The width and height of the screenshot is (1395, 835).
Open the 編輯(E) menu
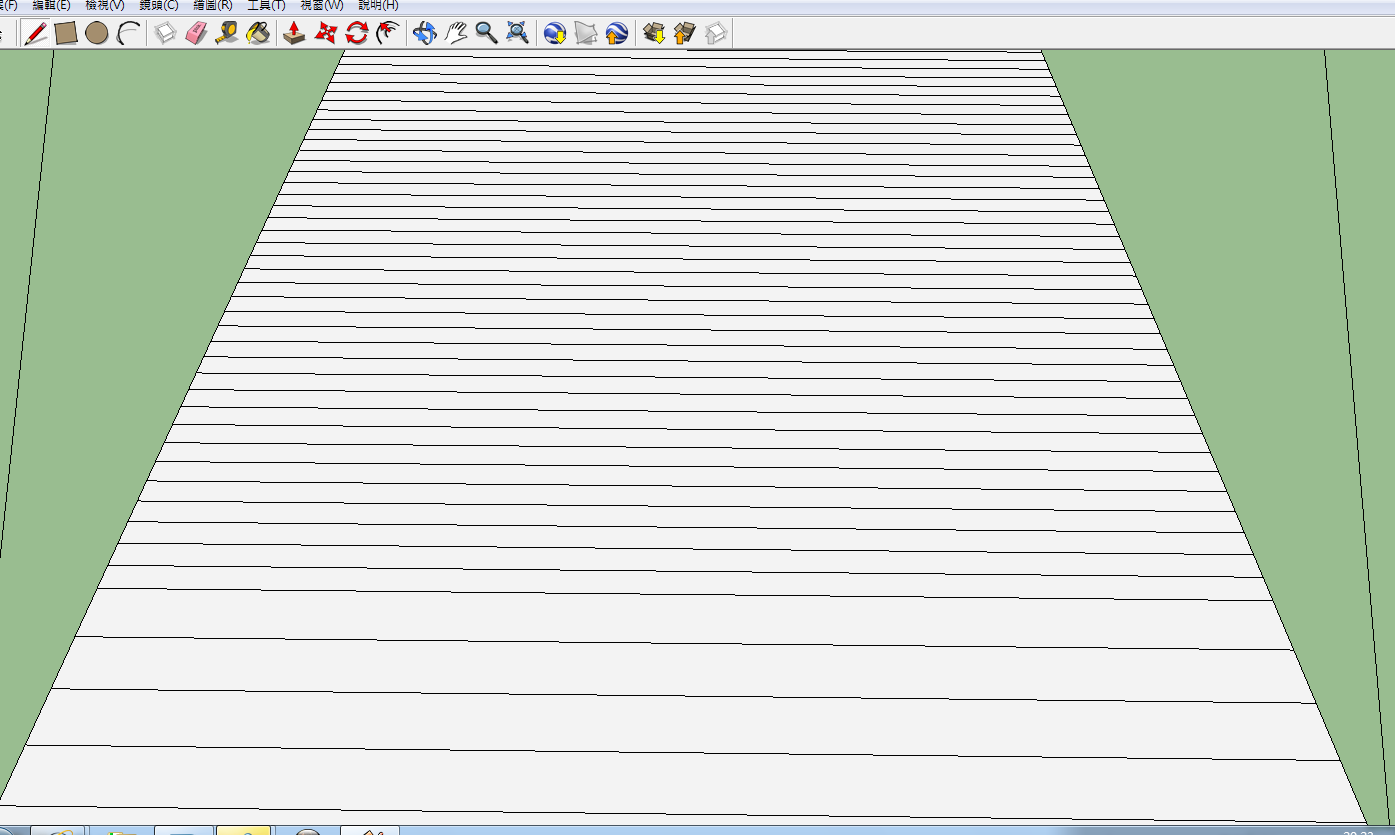point(52,6)
